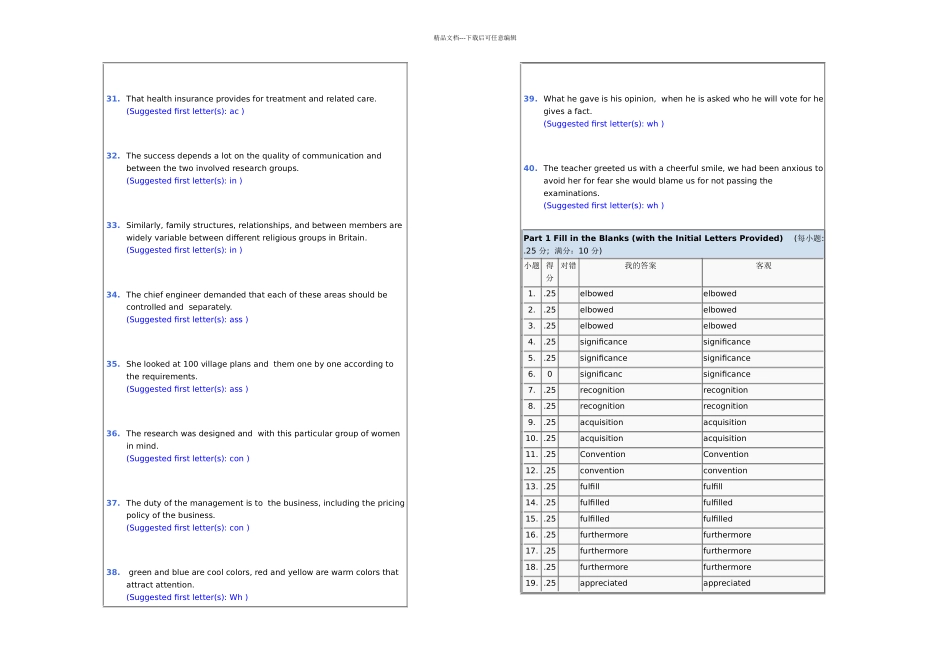
Task: Click question number 31
Action: point(113,99)
